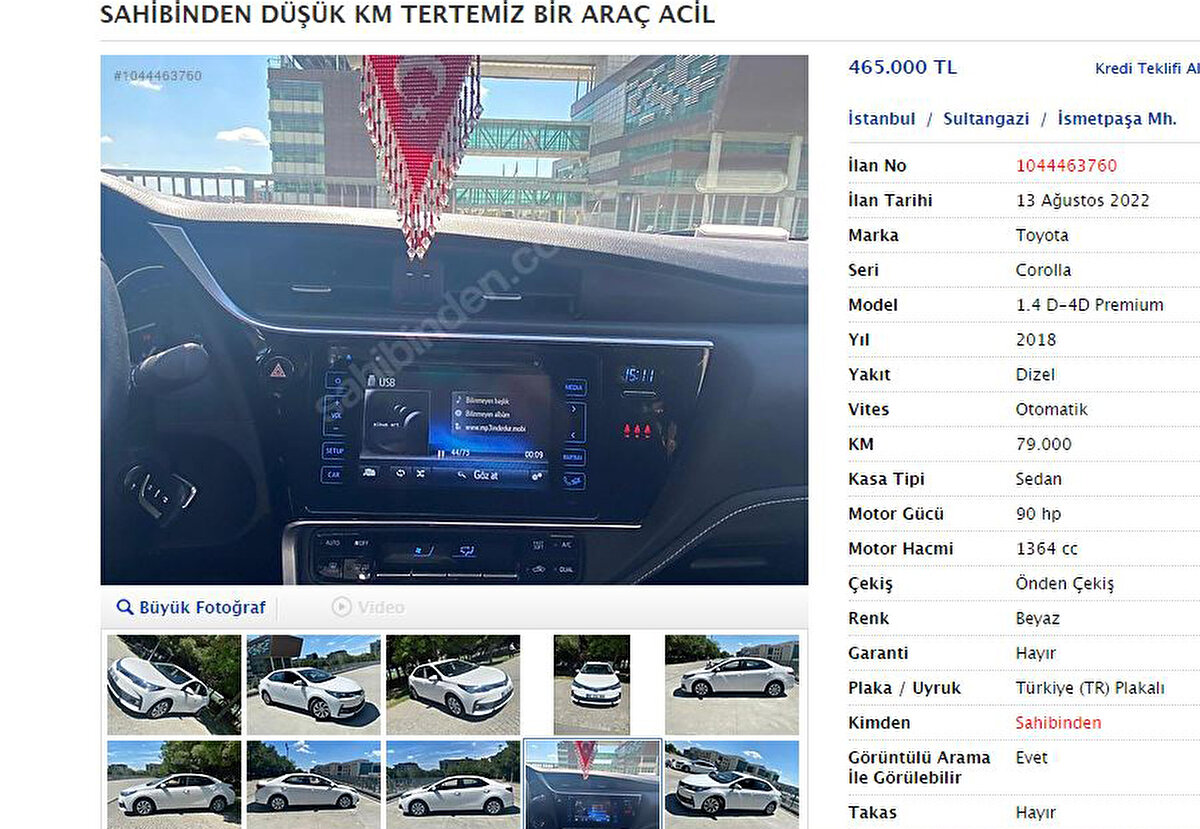This screenshot has width=1200, height=829.
Task: Click the main dashboard photo
Action: click(x=454, y=320)
